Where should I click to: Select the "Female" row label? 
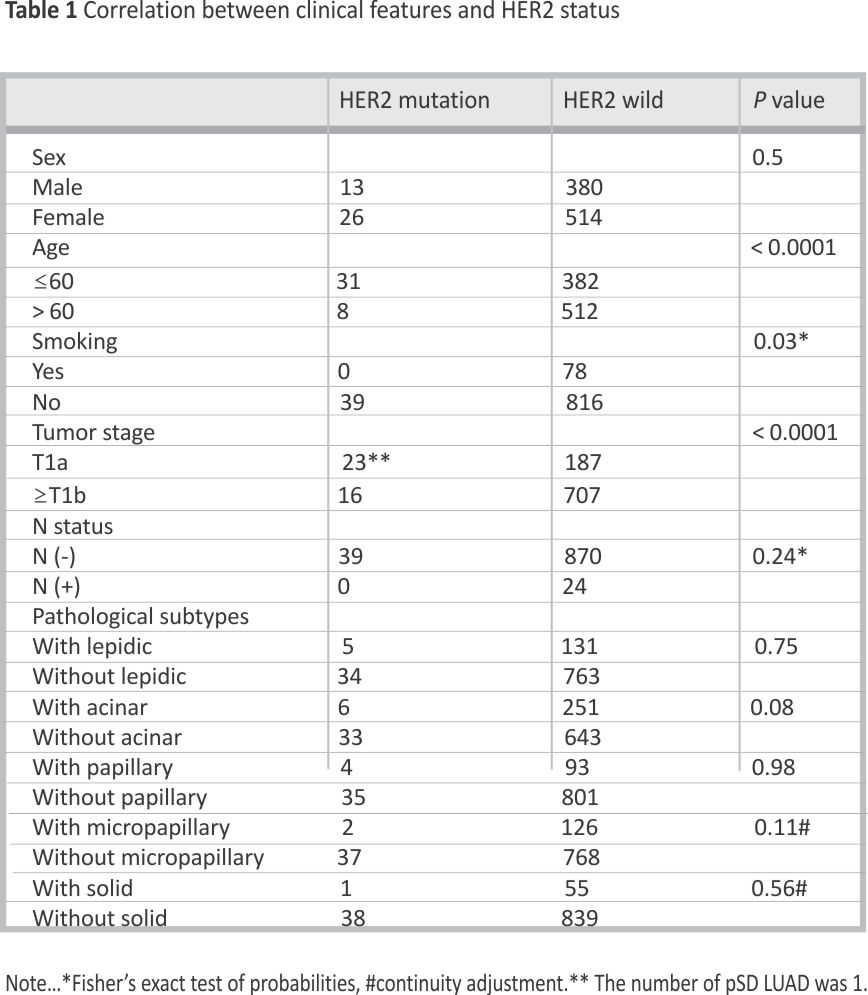click(68, 217)
